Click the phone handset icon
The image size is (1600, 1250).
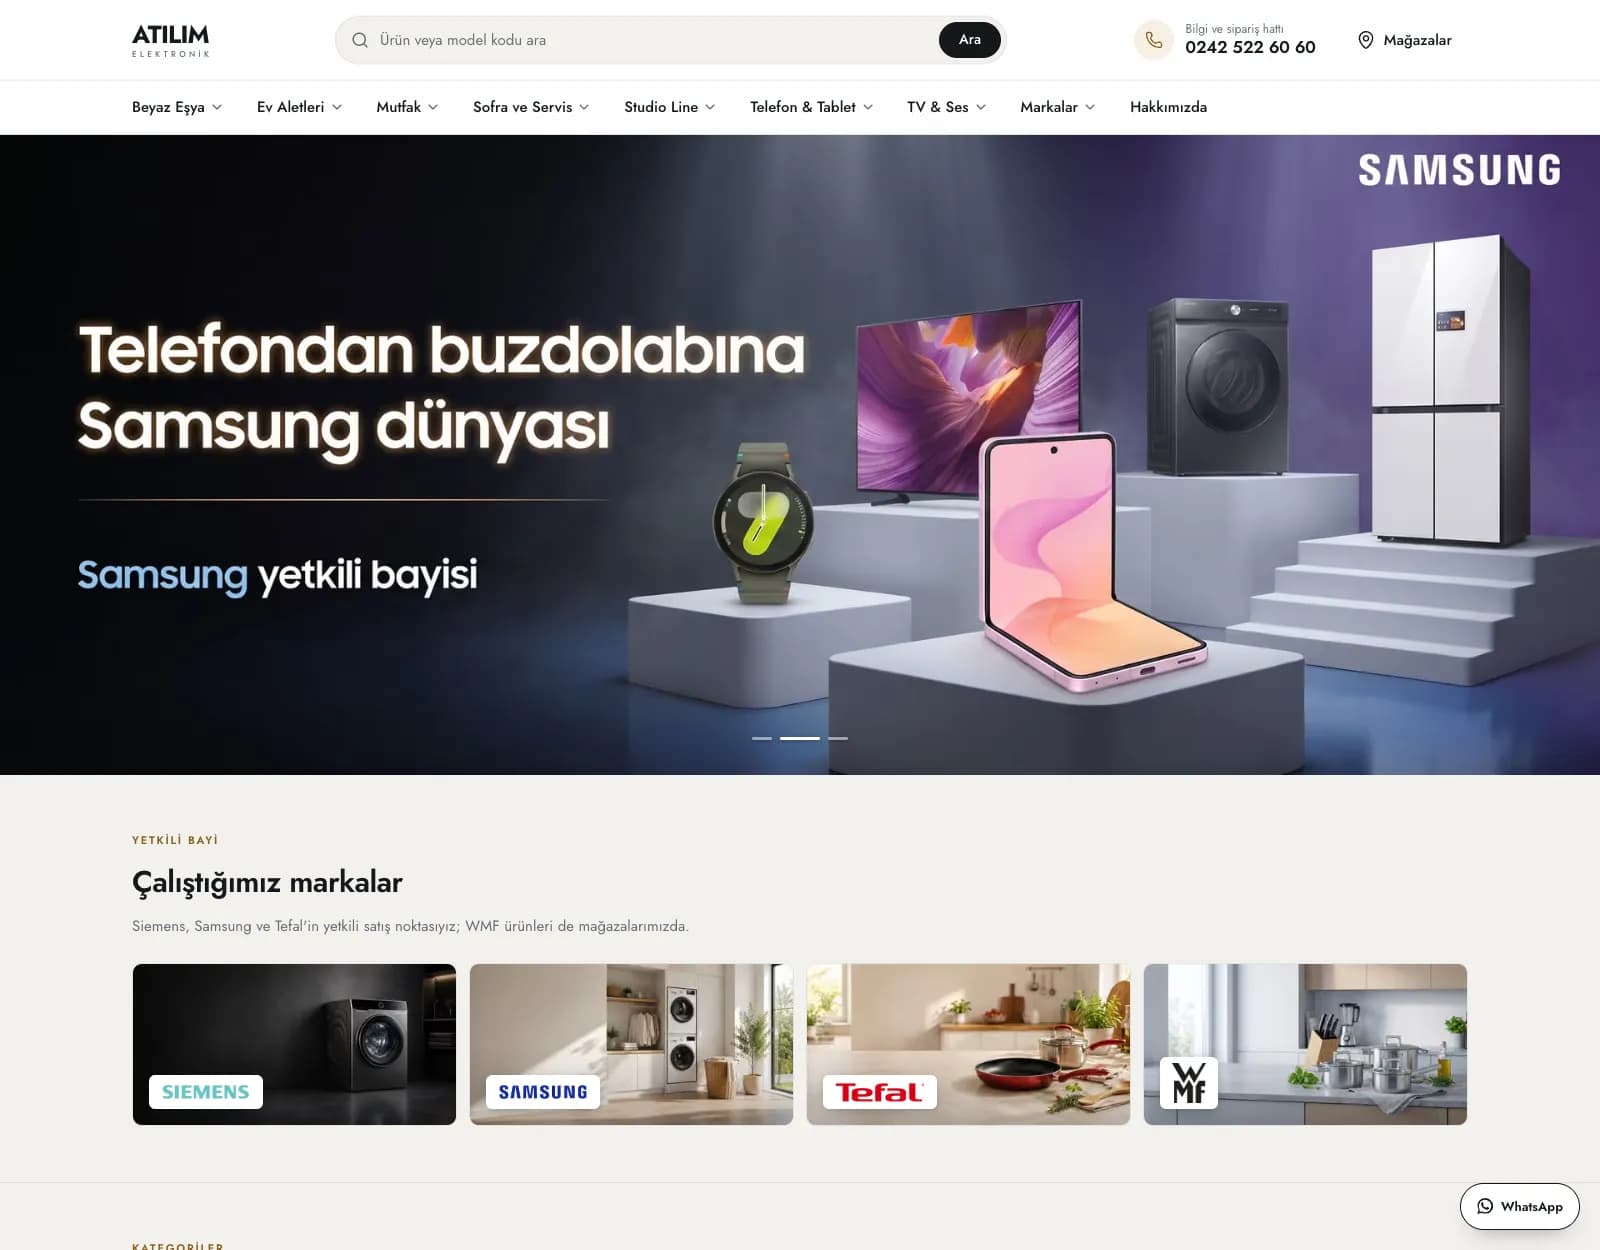(1153, 40)
